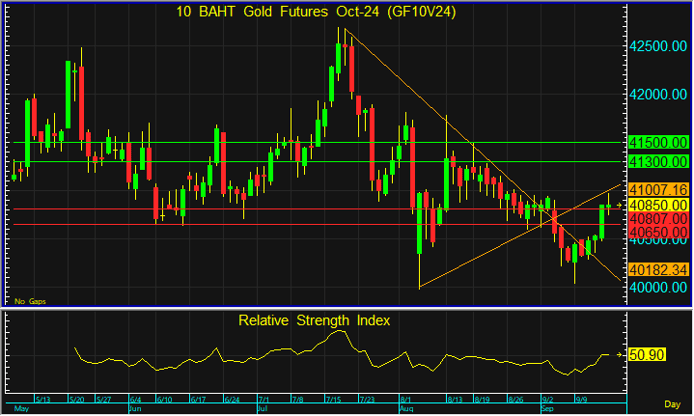Click the Relative Strength Index panel title

(x=314, y=321)
